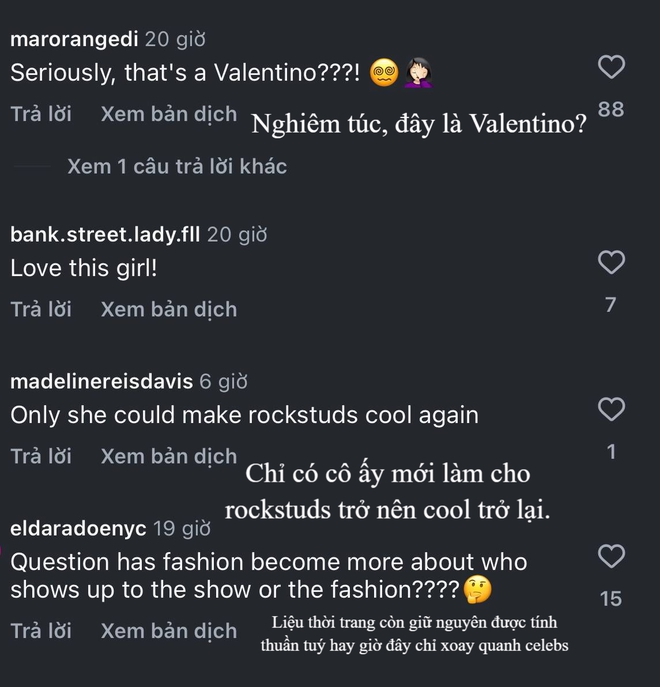View translation of rockstuds comment

169,456
